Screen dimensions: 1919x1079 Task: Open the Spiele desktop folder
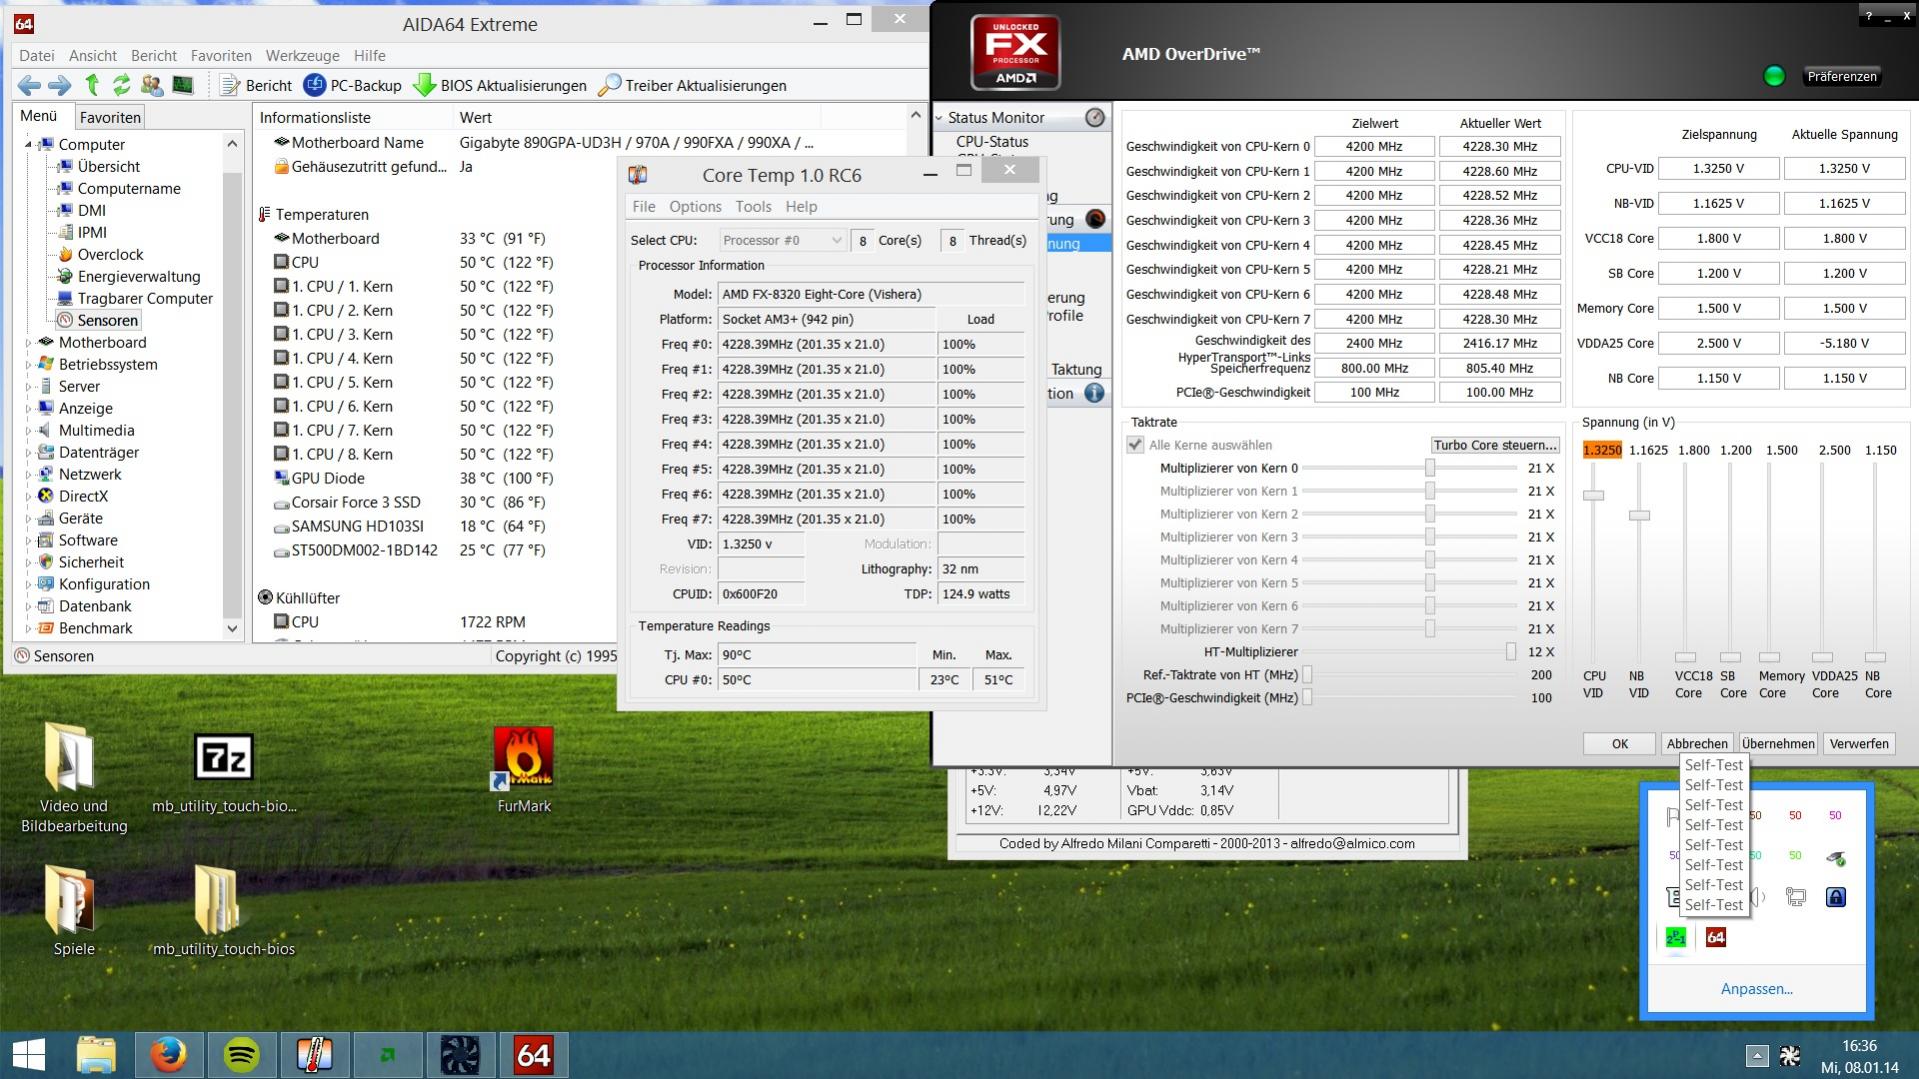73,911
